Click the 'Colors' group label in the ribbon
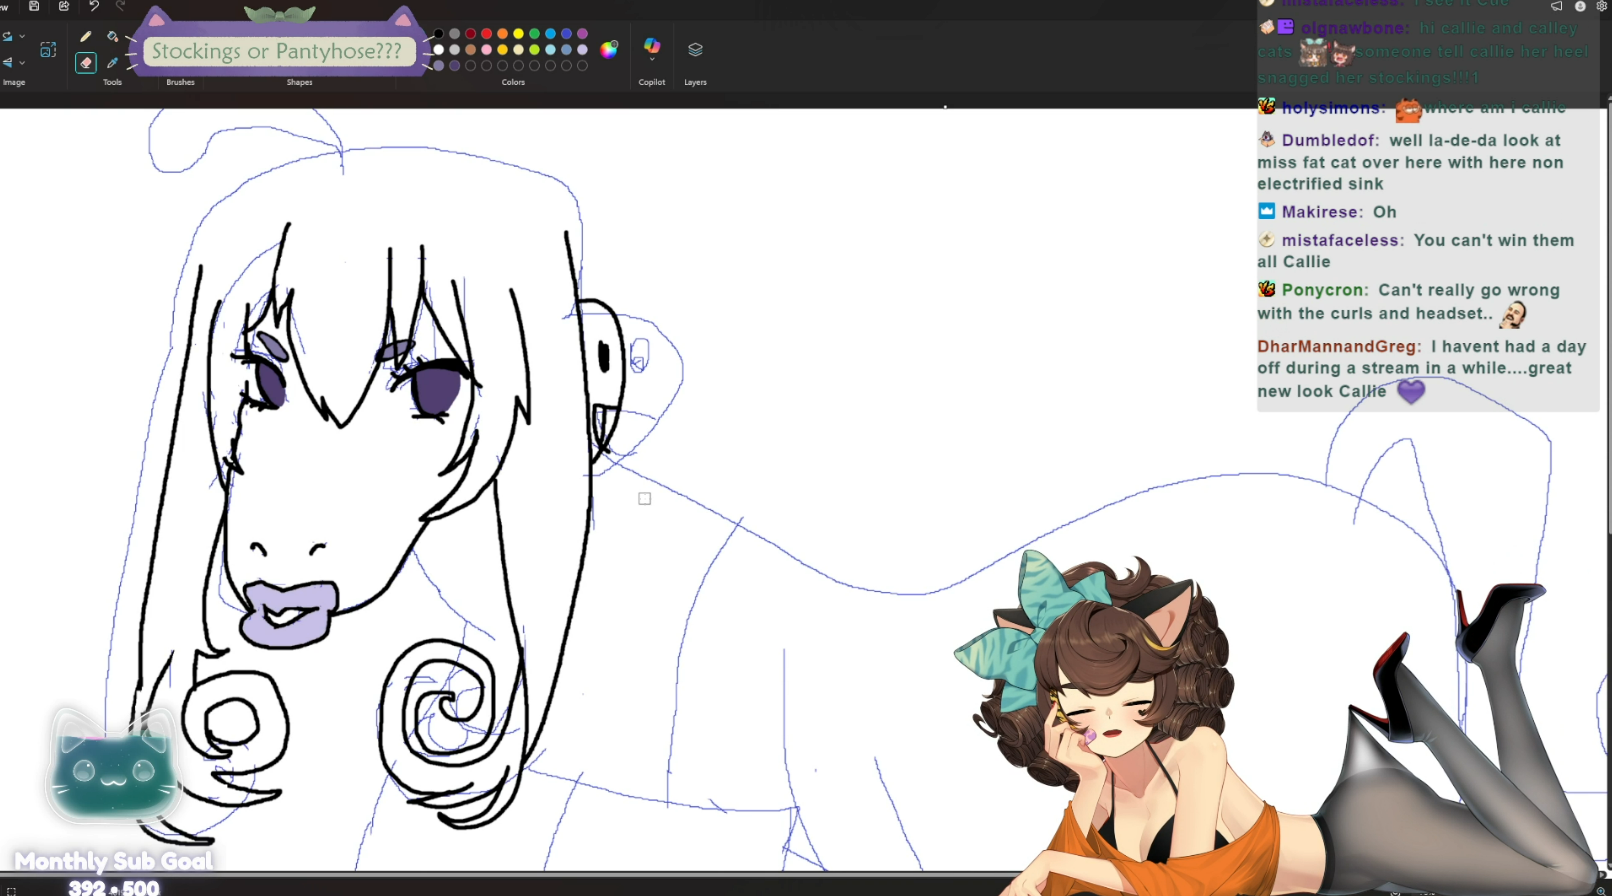1612x896 pixels. tap(513, 82)
